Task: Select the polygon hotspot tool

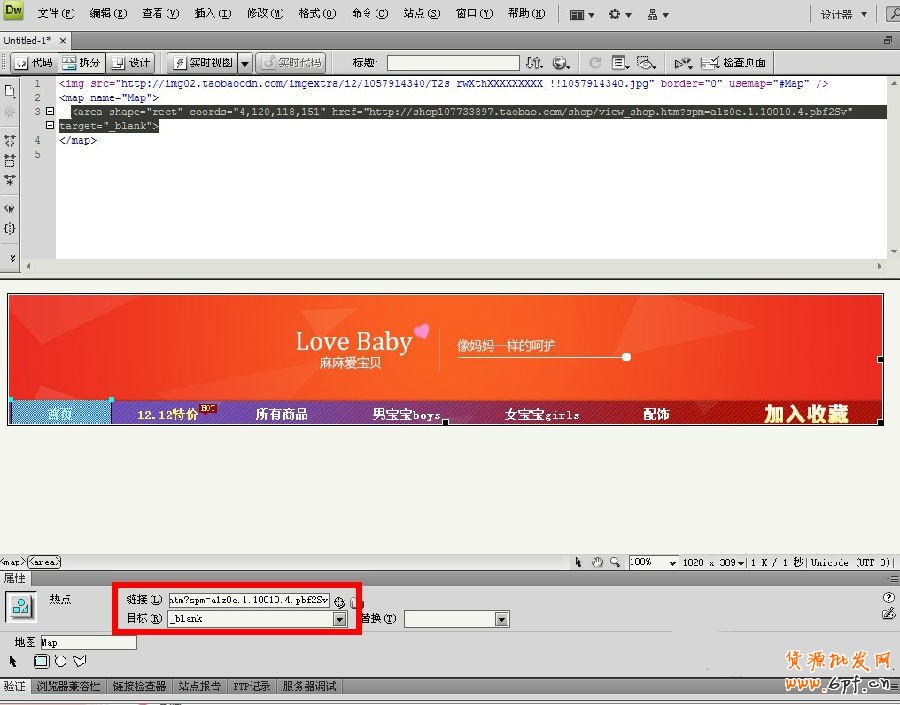Action: 79,661
